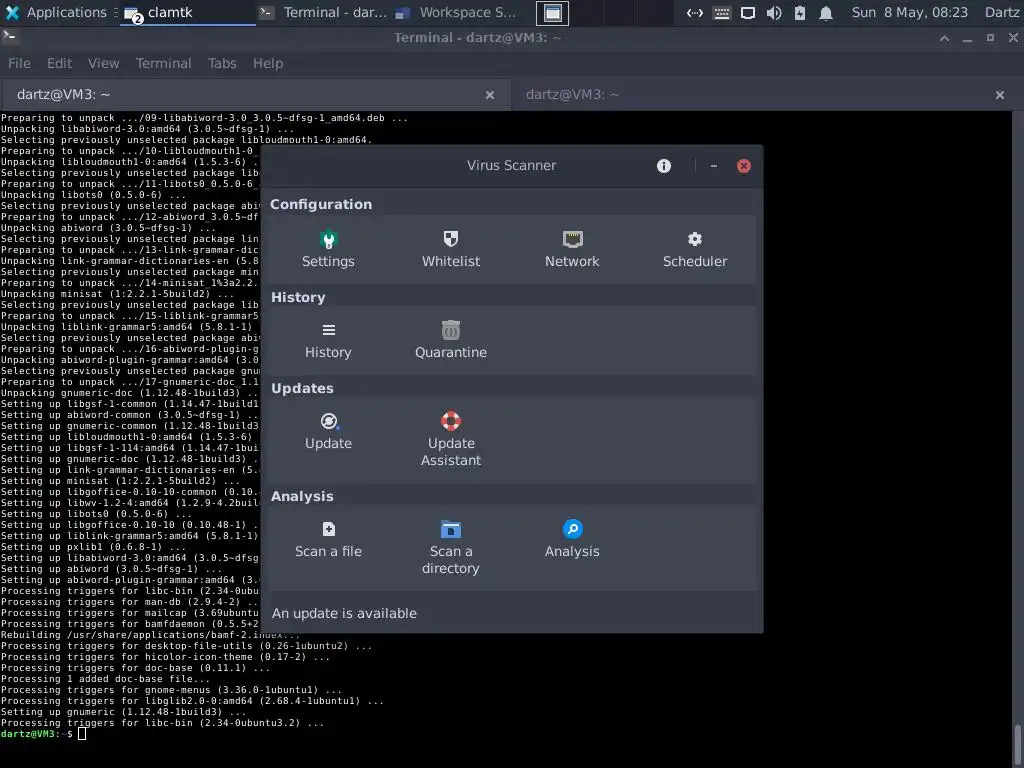The image size is (1024, 768).
Task: Select the workspace switcher icon
Action: pyautogui.click(x=552, y=13)
